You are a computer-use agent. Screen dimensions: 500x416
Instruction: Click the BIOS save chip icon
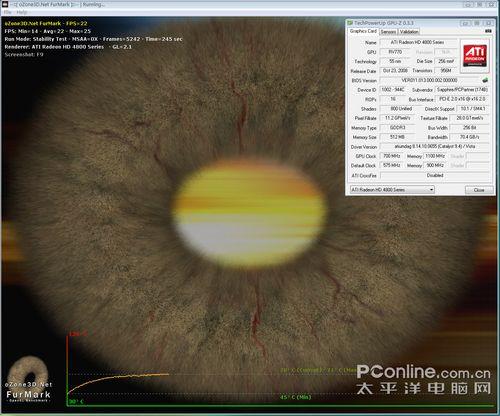pos(485,80)
